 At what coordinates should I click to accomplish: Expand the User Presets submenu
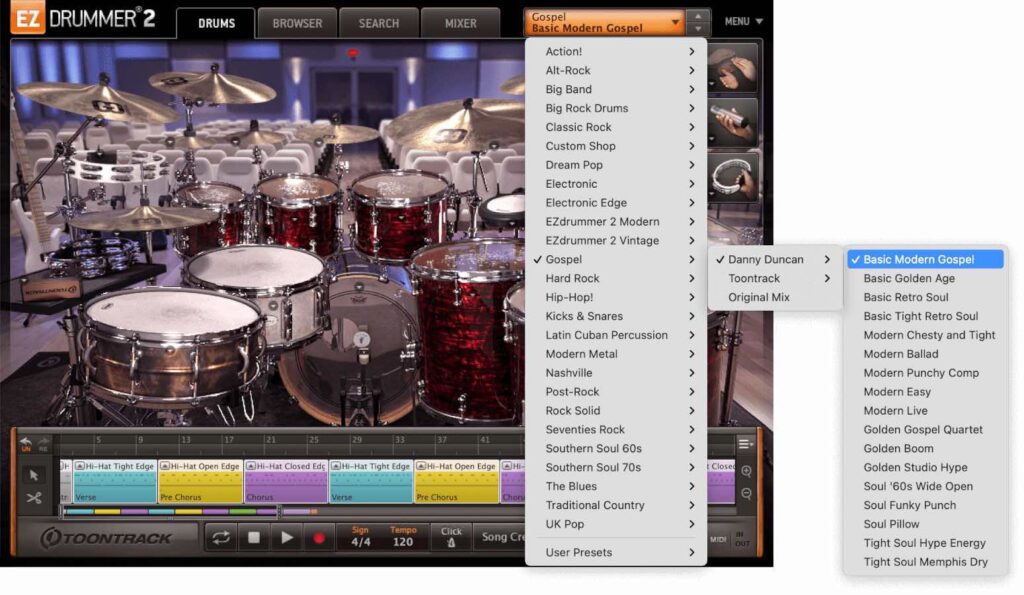tap(616, 553)
